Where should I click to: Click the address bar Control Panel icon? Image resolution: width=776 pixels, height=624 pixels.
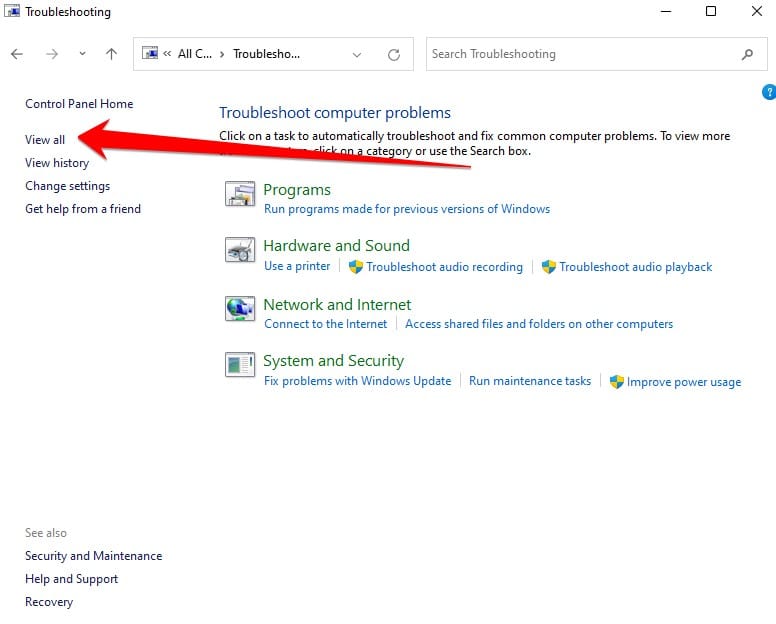pos(150,53)
